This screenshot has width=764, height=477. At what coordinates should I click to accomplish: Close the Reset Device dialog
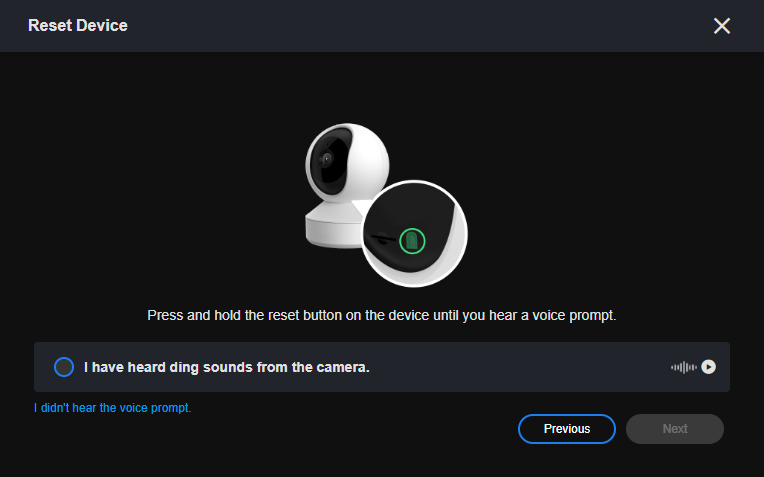(722, 26)
